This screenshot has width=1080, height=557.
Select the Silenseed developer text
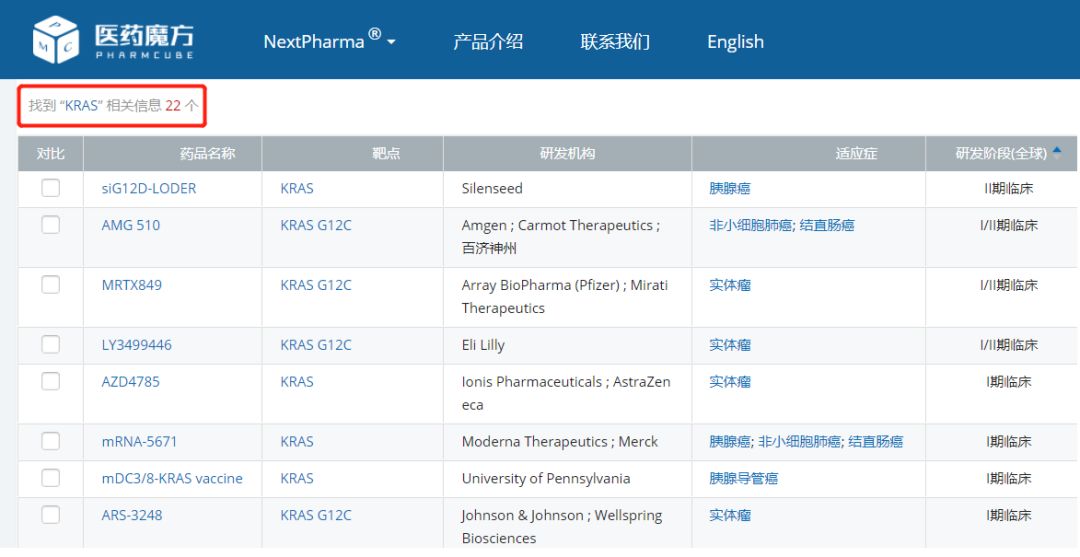pyautogui.click(x=492, y=189)
